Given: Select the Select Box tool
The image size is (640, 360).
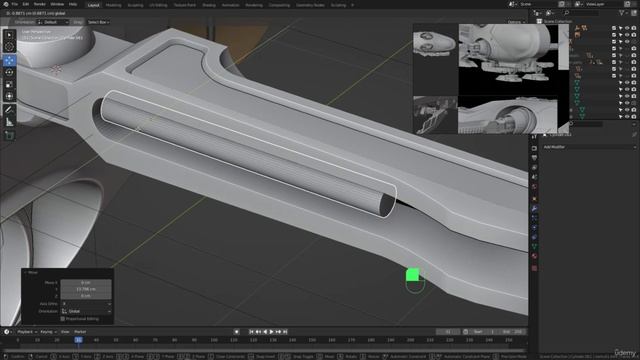Looking at the screenshot, I should point(9,35).
